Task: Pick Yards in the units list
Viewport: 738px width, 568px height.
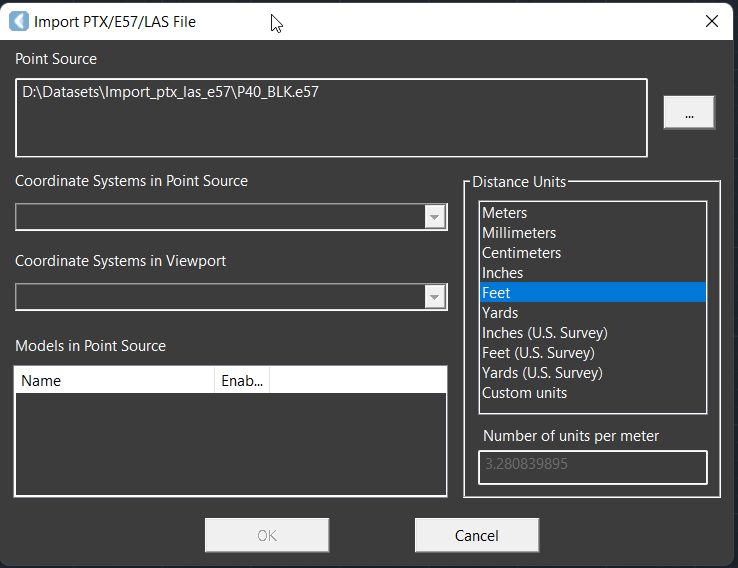Action: click(x=500, y=313)
